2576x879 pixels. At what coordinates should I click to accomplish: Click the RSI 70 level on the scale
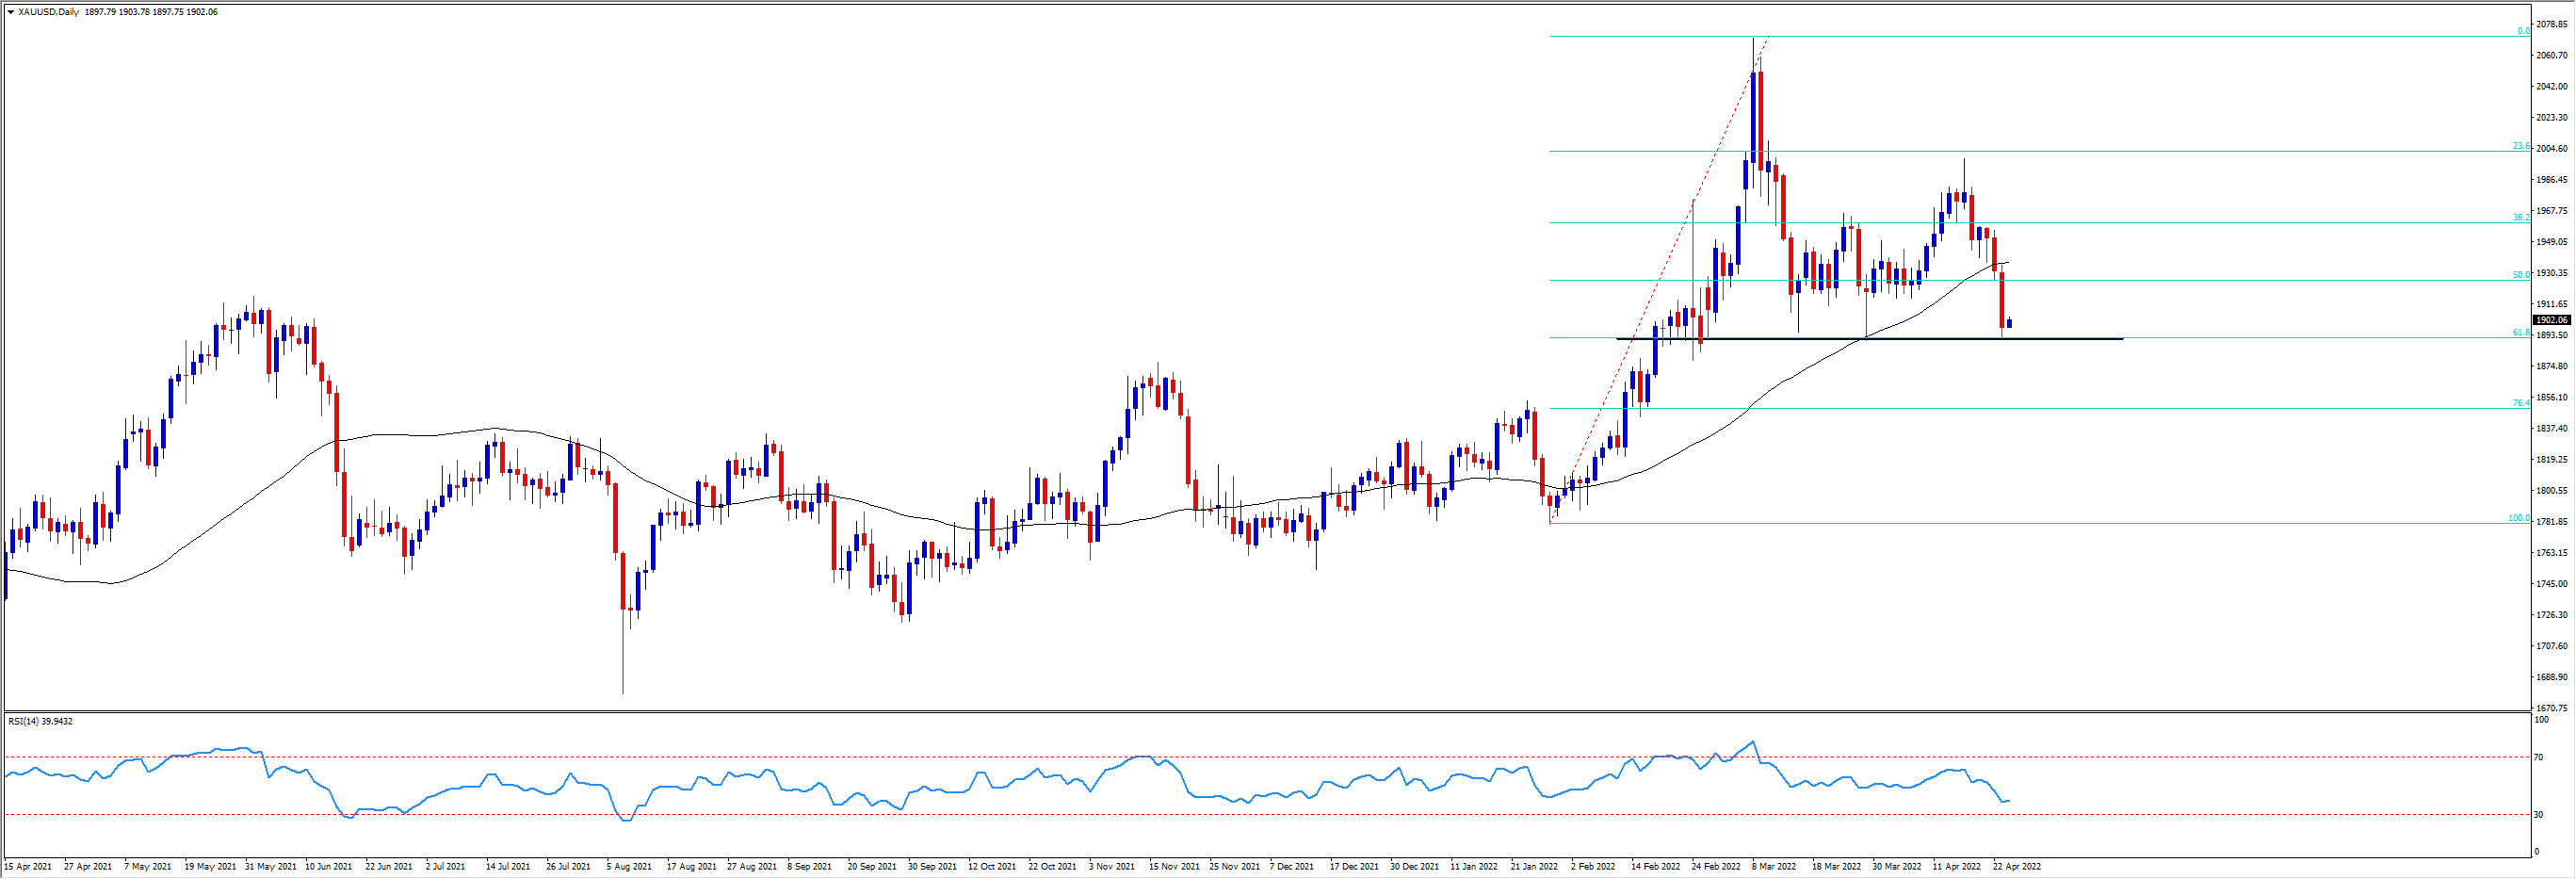point(2538,757)
